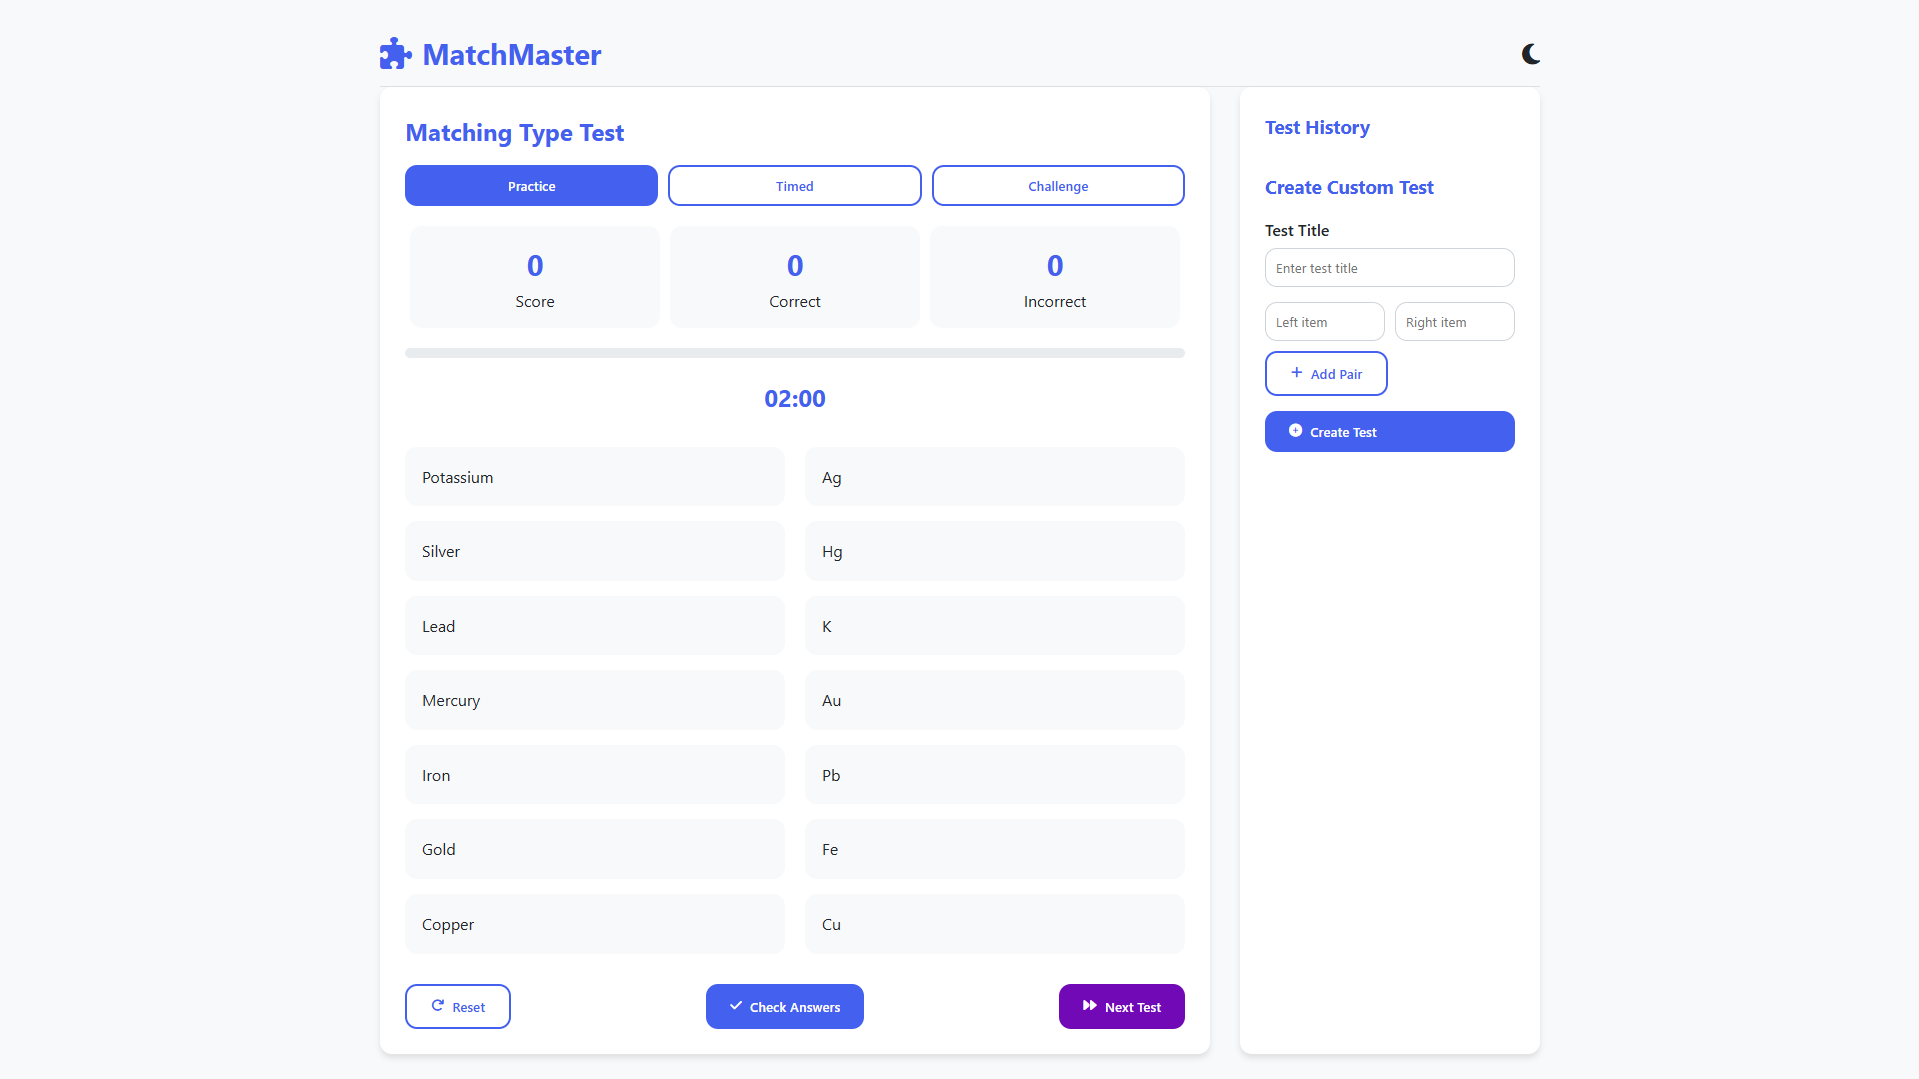
Task: Click the checkmark icon on Check Answers
Action: pyautogui.click(x=736, y=1006)
